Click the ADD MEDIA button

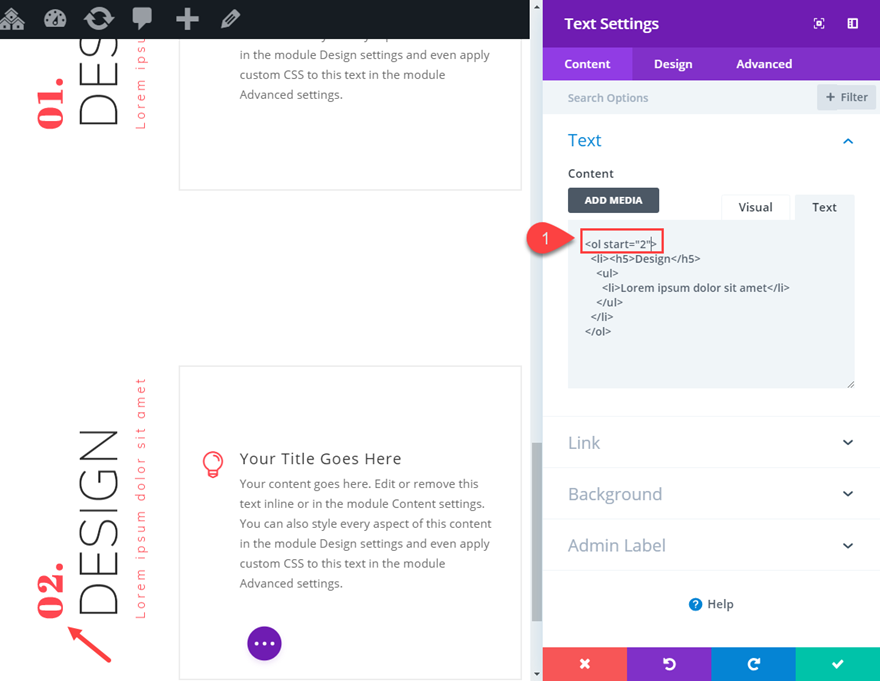pos(613,200)
